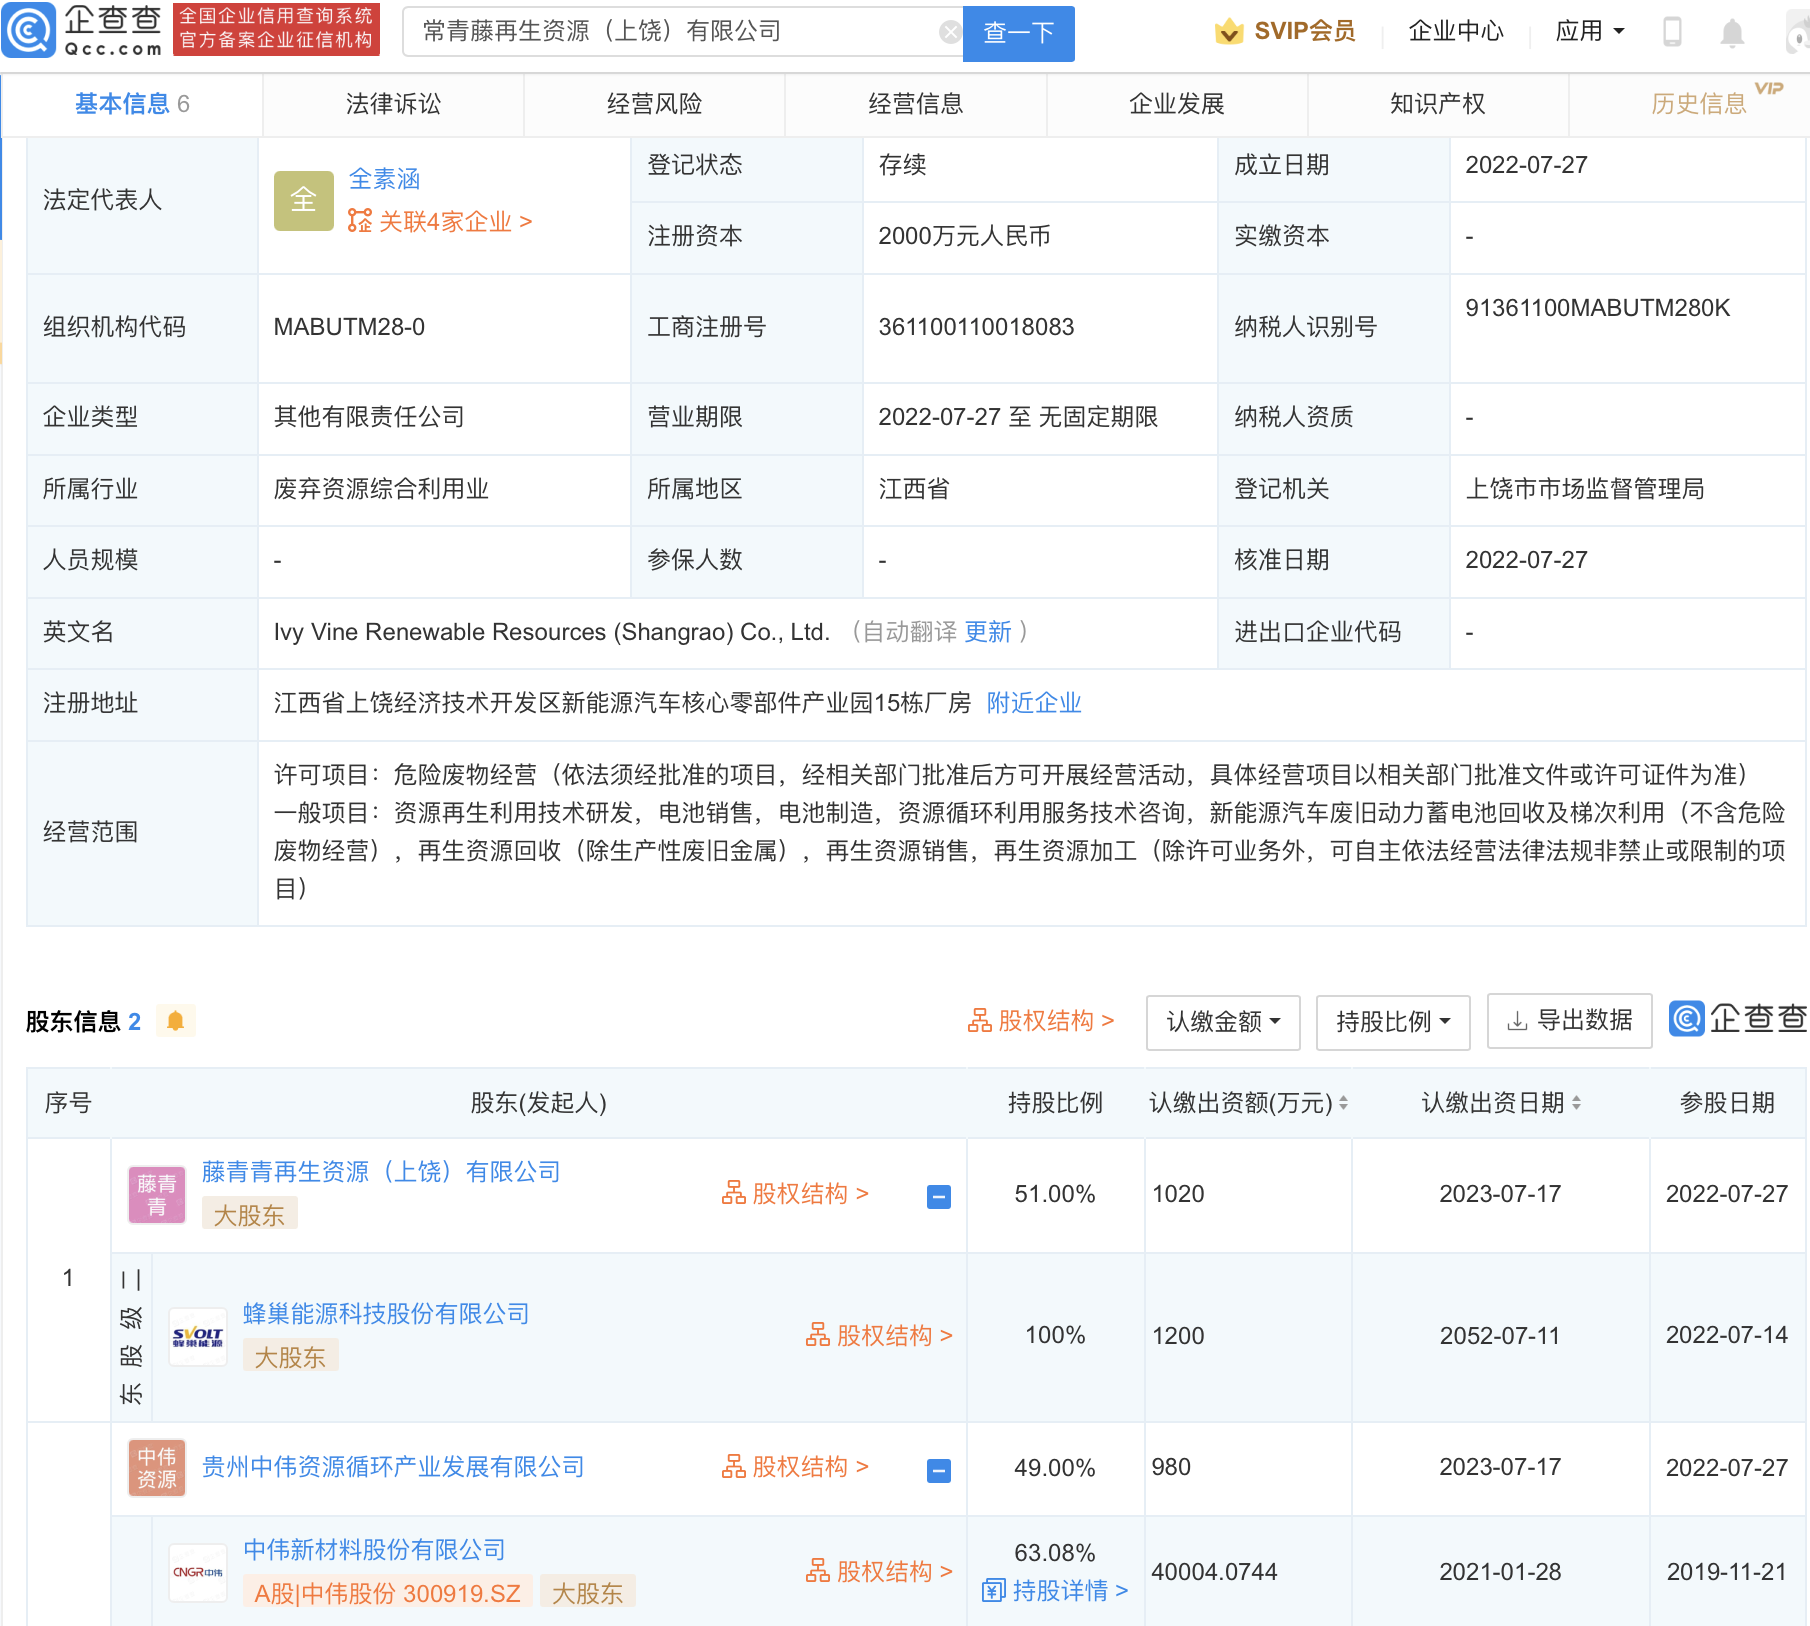Image resolution: width=1810 pixels, height=1626 pixels.
Task: Clear the search box with the X icon
Action: (950, 33)
